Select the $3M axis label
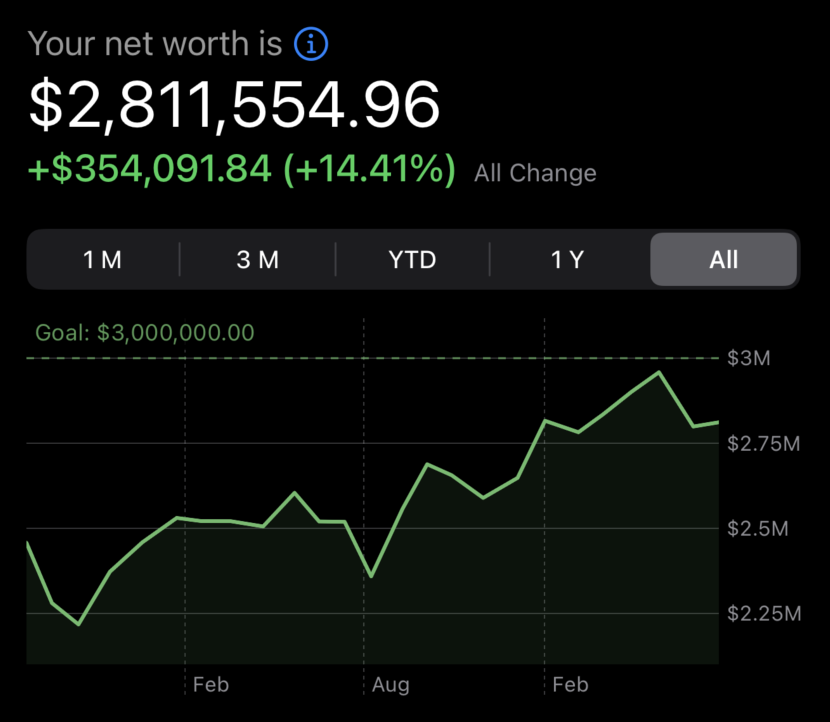This screenshot has width=830, height=722. 749,358
